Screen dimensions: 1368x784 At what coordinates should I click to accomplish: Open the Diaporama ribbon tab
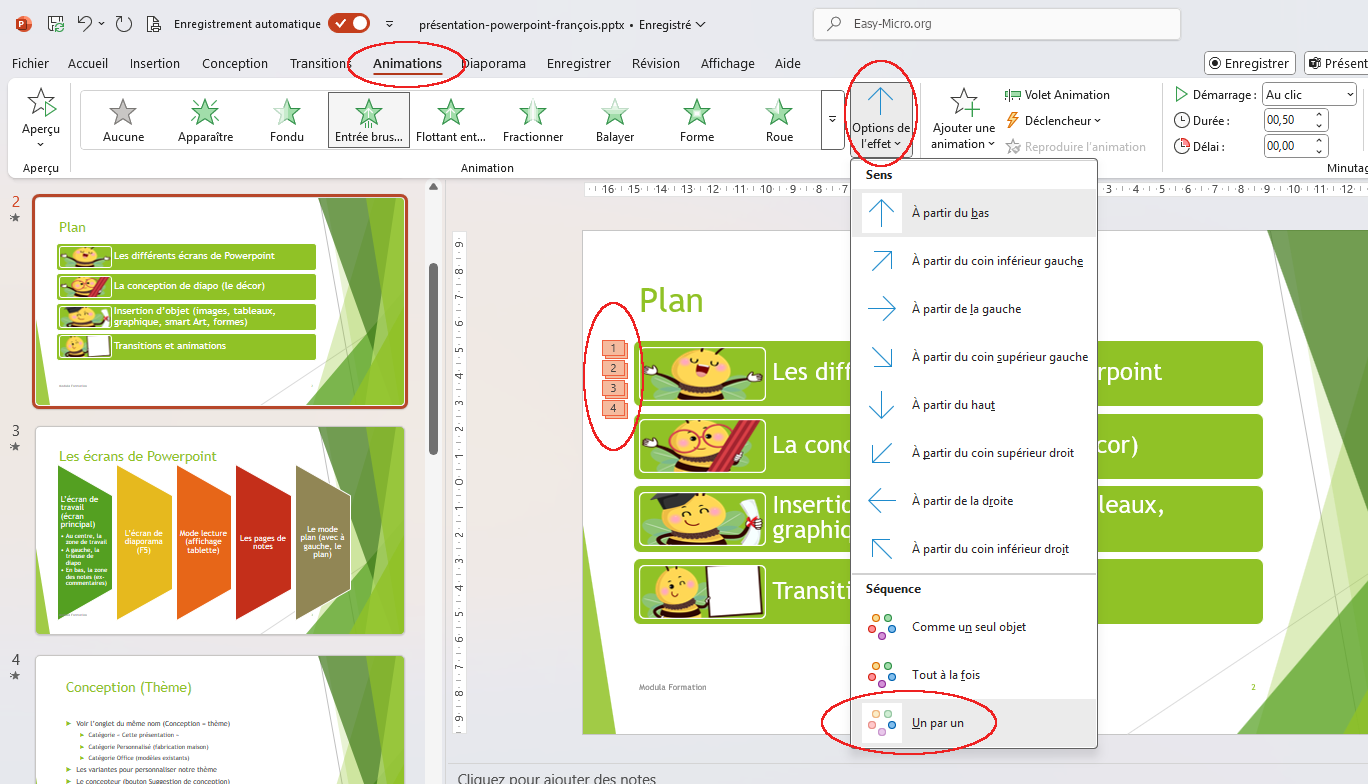click(x=494, y=64)
